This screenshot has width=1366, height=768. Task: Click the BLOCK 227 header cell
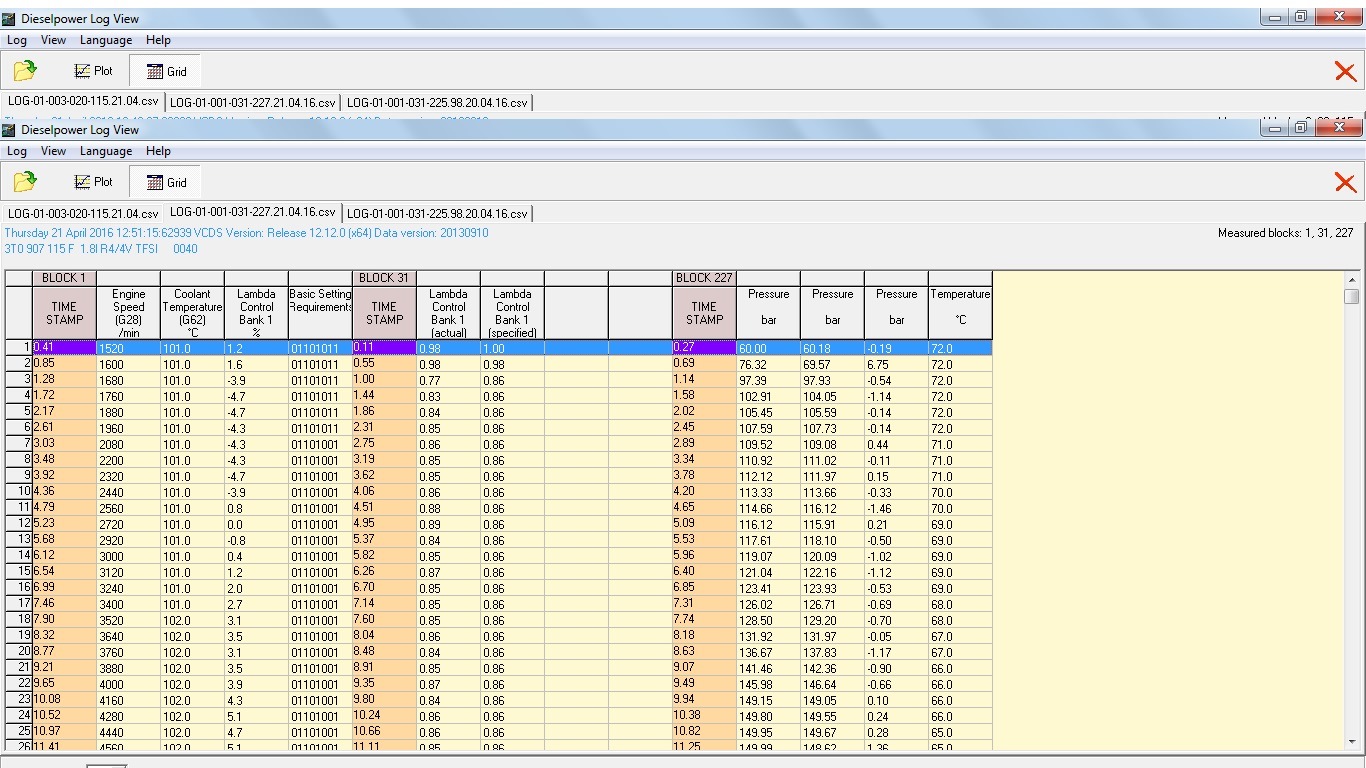click(704, 278)
